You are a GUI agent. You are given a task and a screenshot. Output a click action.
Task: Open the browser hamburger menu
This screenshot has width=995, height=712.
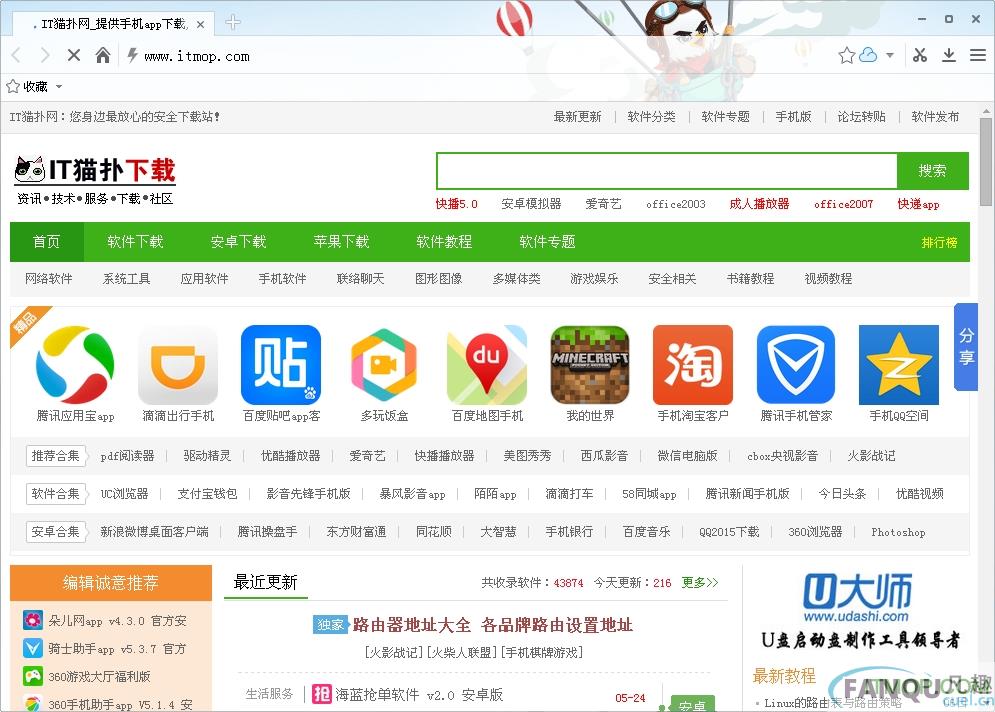(978, 56)
